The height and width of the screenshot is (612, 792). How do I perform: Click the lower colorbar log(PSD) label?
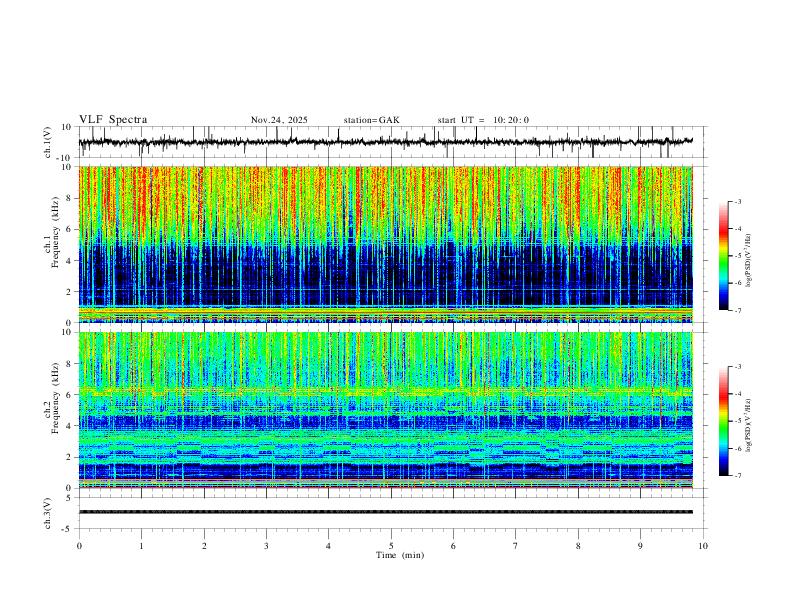(x=749, y=425)
